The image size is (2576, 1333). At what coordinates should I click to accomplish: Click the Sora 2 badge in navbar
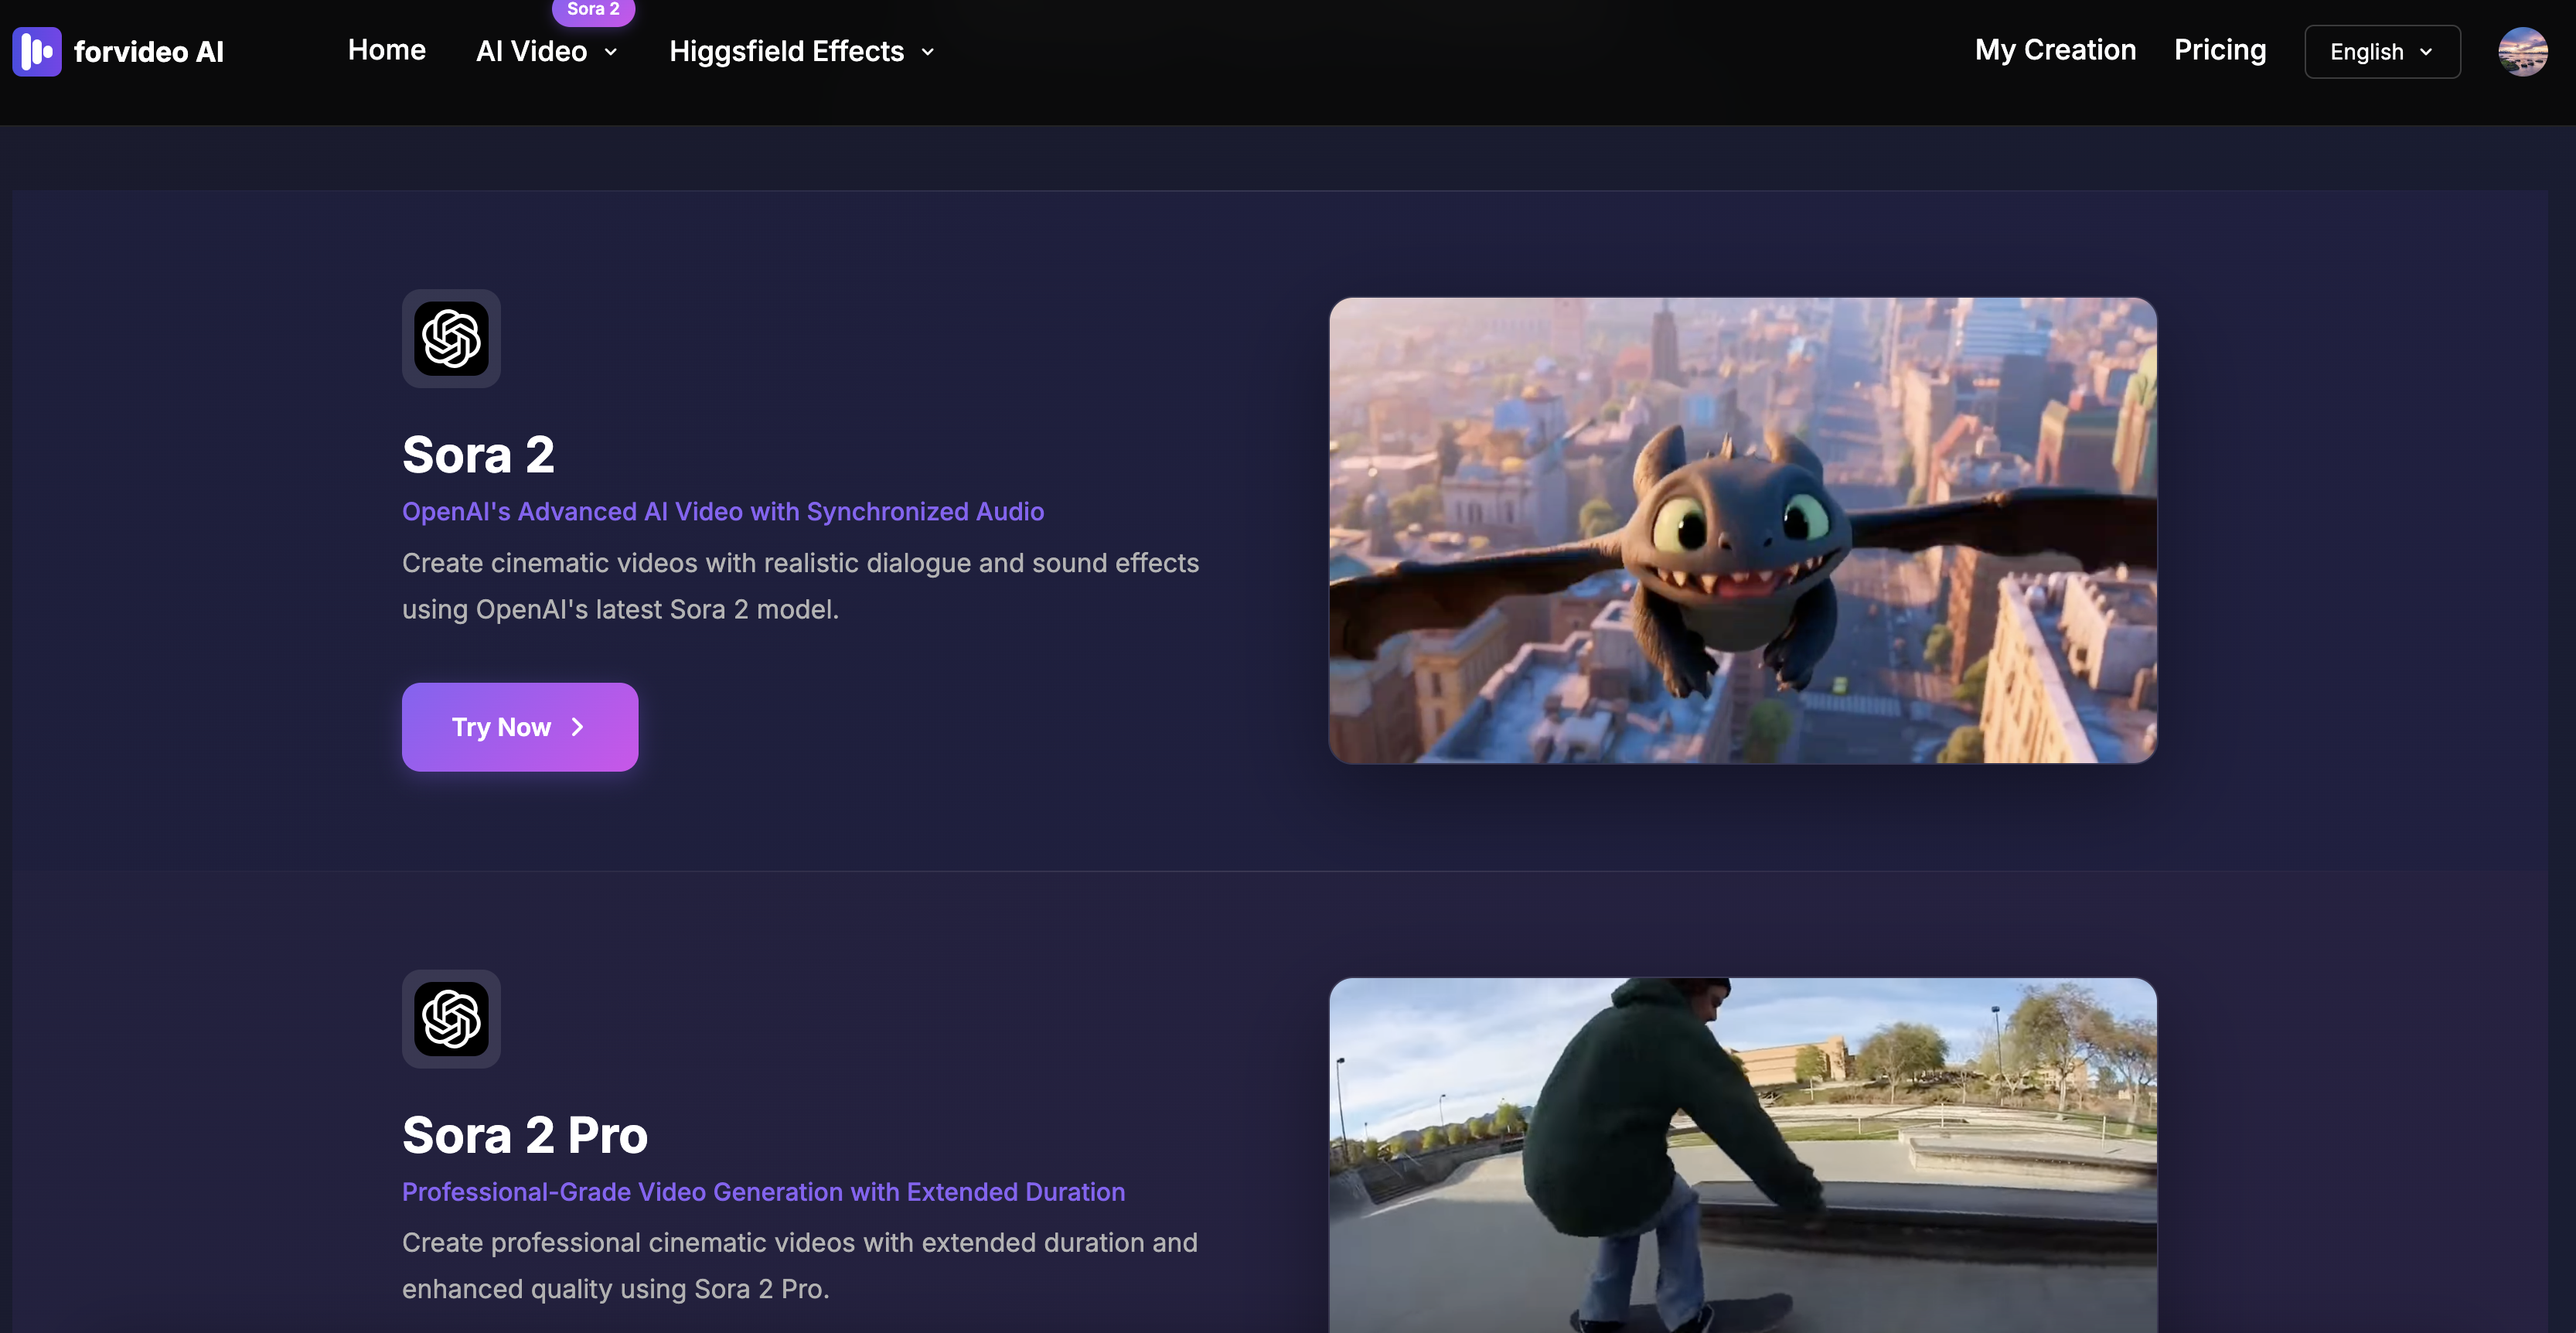[x=593, y=11]
